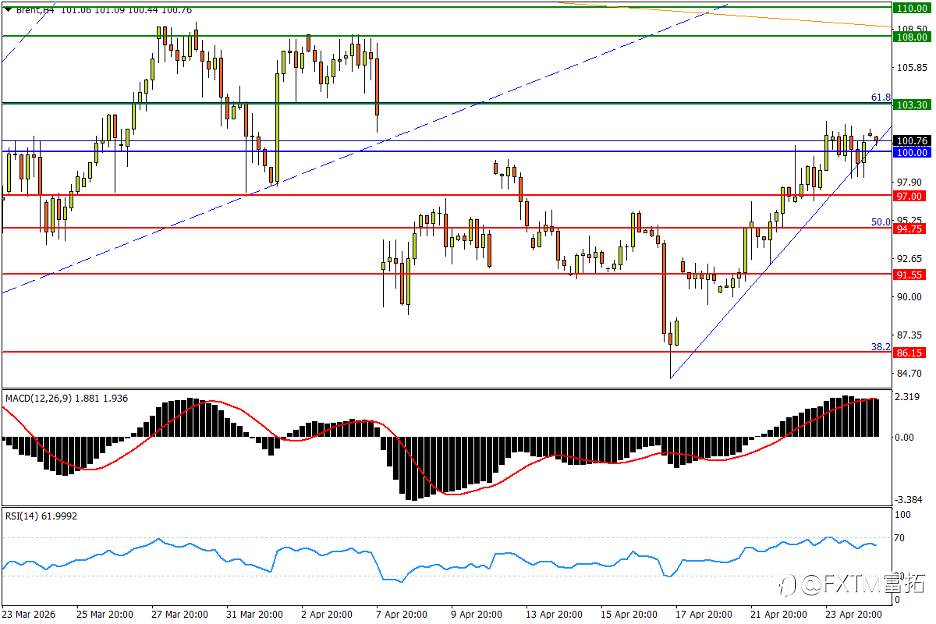Click the 23 Apr 20:00 time label
The image size is (936, 624).
(854, 614)
